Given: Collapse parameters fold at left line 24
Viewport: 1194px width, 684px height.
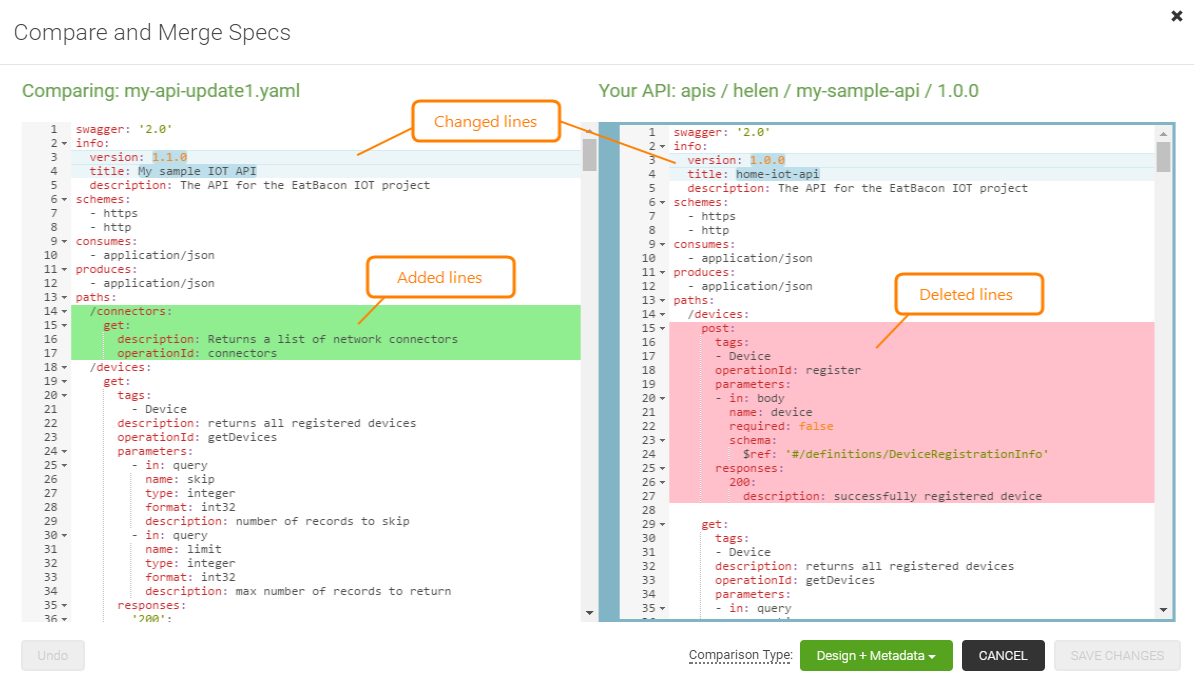Looking at the screenshot, I should coord(64,452).
